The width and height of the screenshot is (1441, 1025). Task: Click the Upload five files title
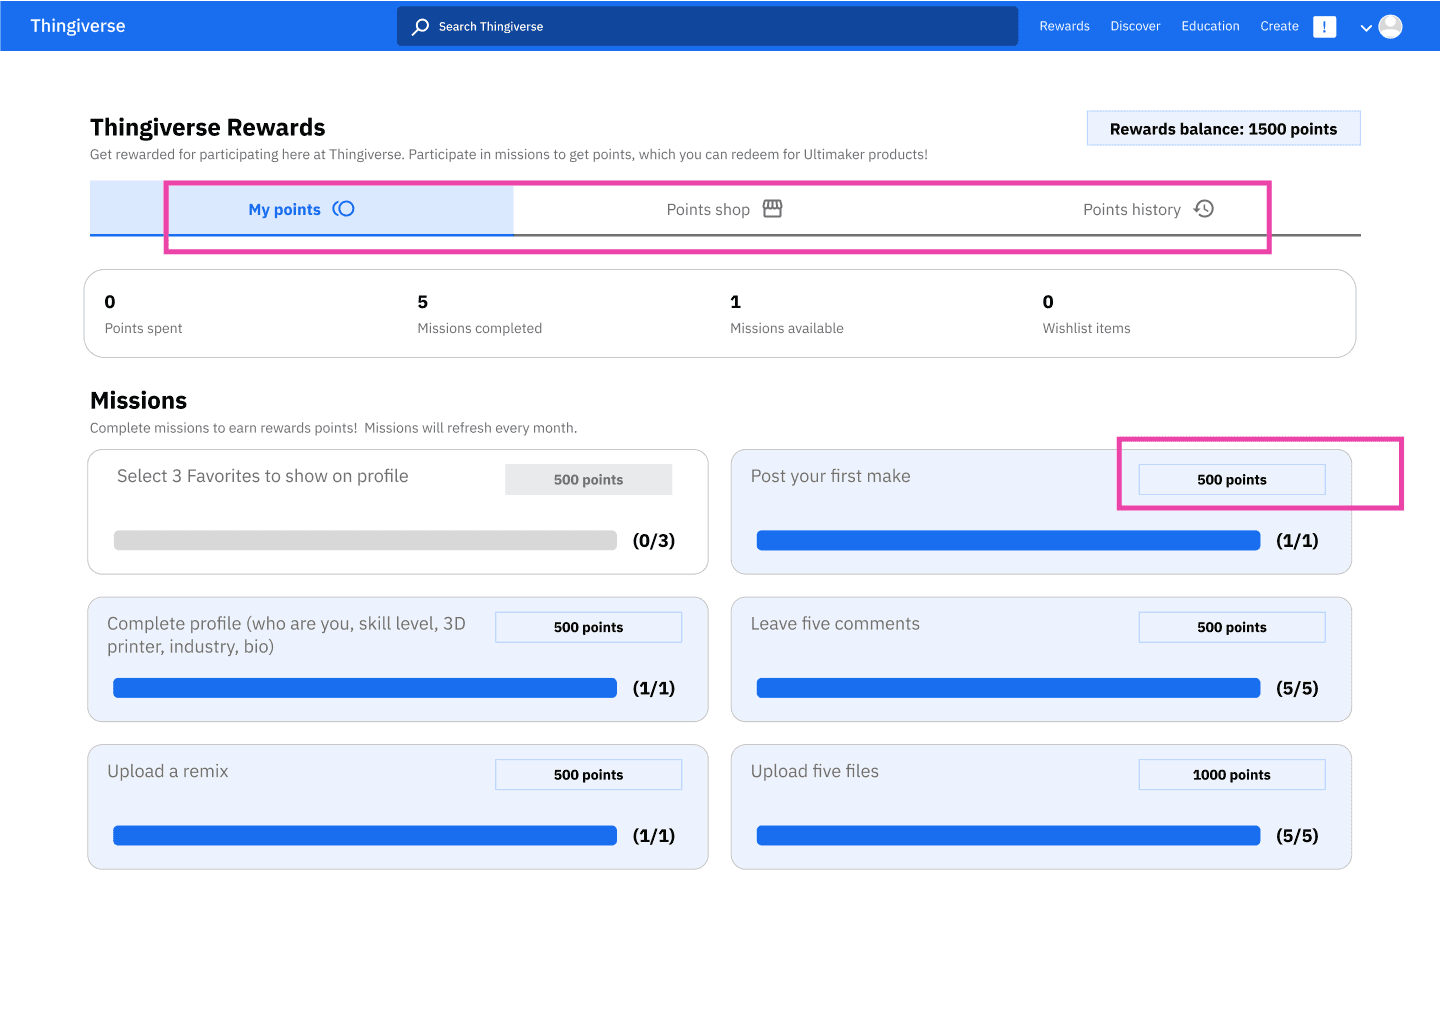click(815, 771)
